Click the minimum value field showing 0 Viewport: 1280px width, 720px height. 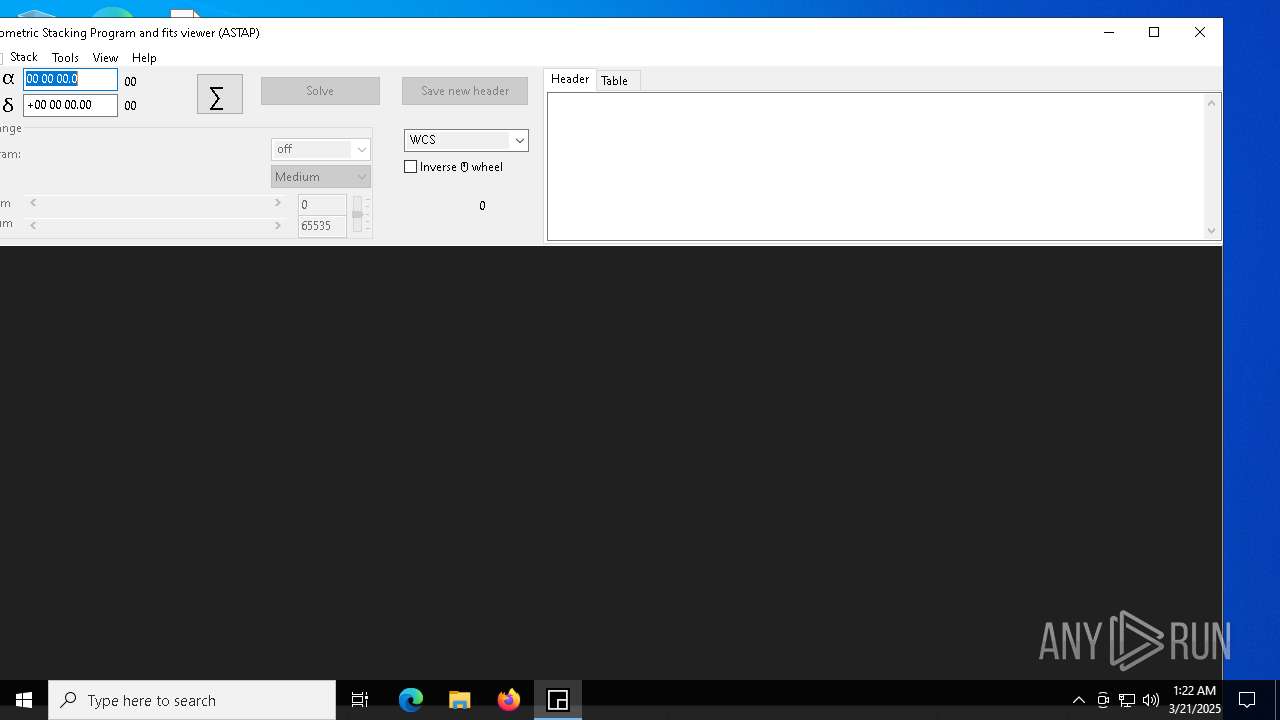click(322, 205)
